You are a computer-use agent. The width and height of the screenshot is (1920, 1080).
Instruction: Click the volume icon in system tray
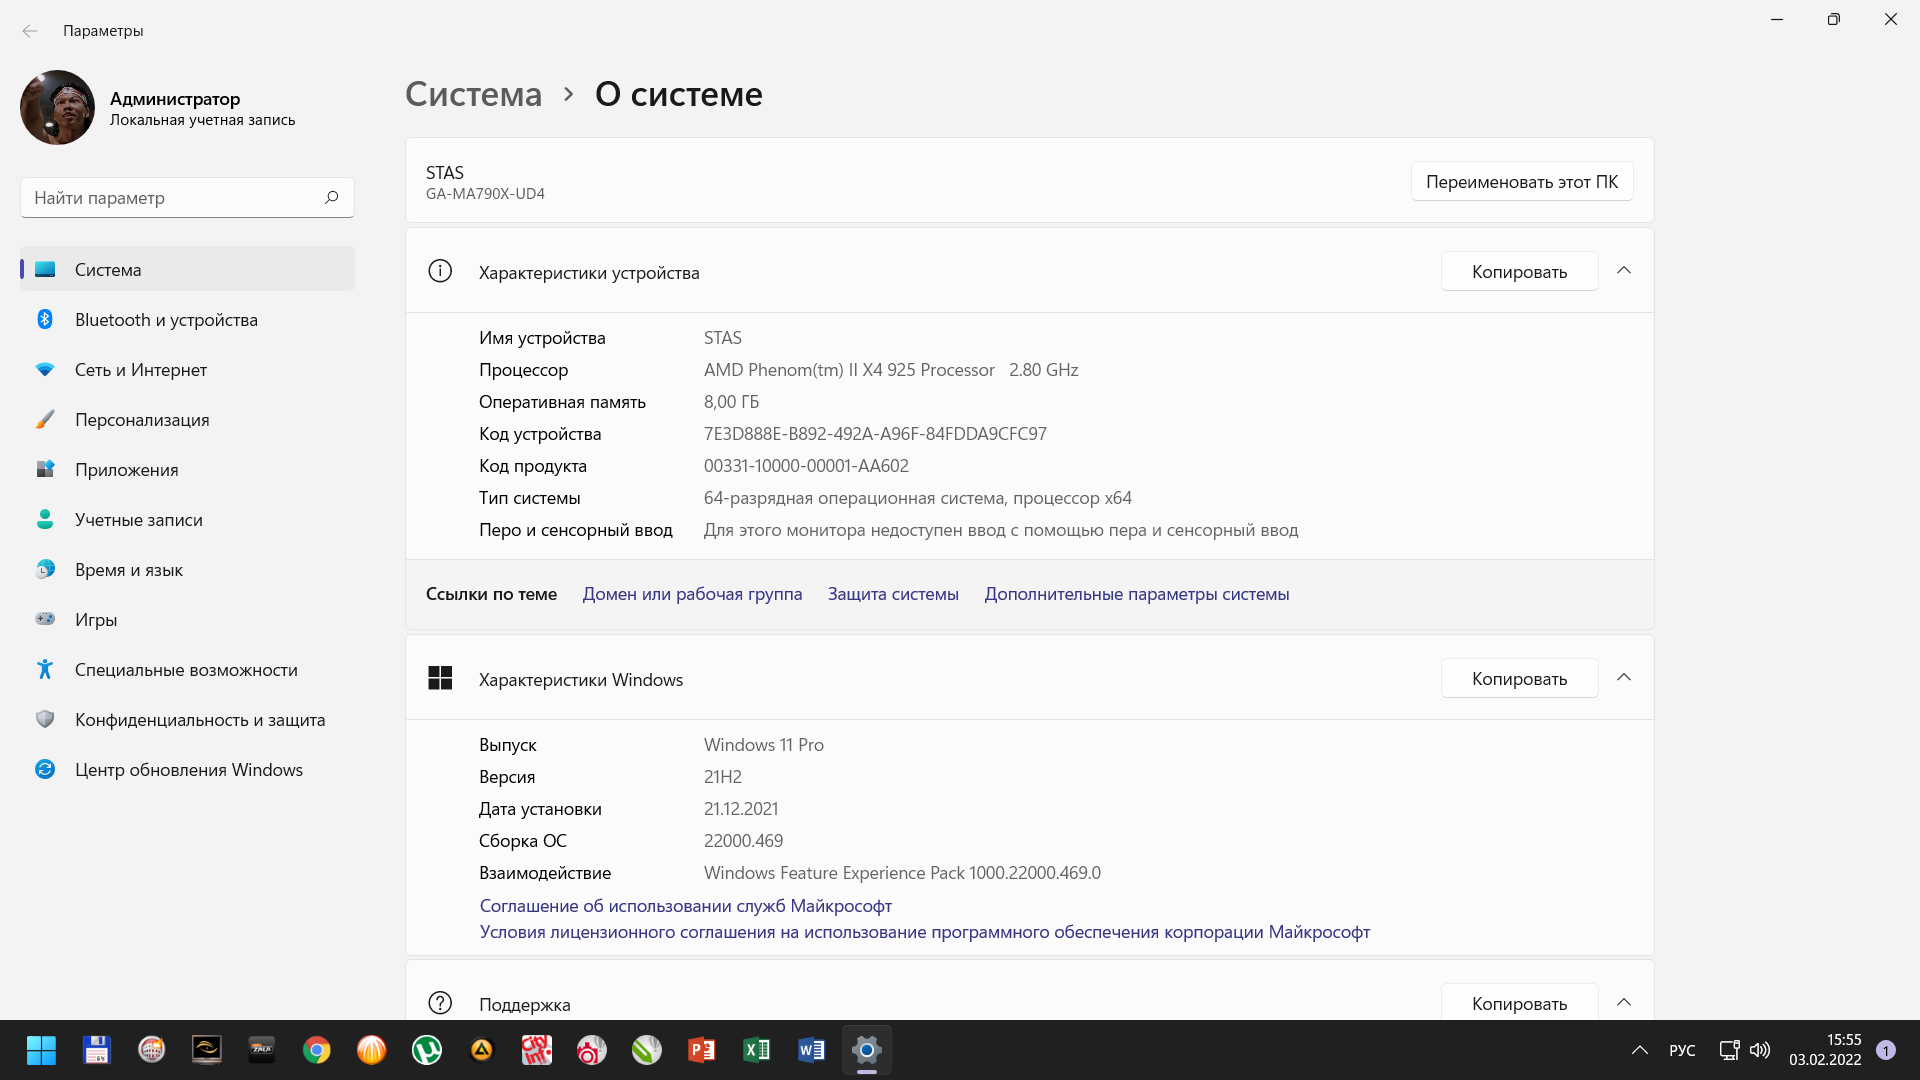pos(1760,1050)
